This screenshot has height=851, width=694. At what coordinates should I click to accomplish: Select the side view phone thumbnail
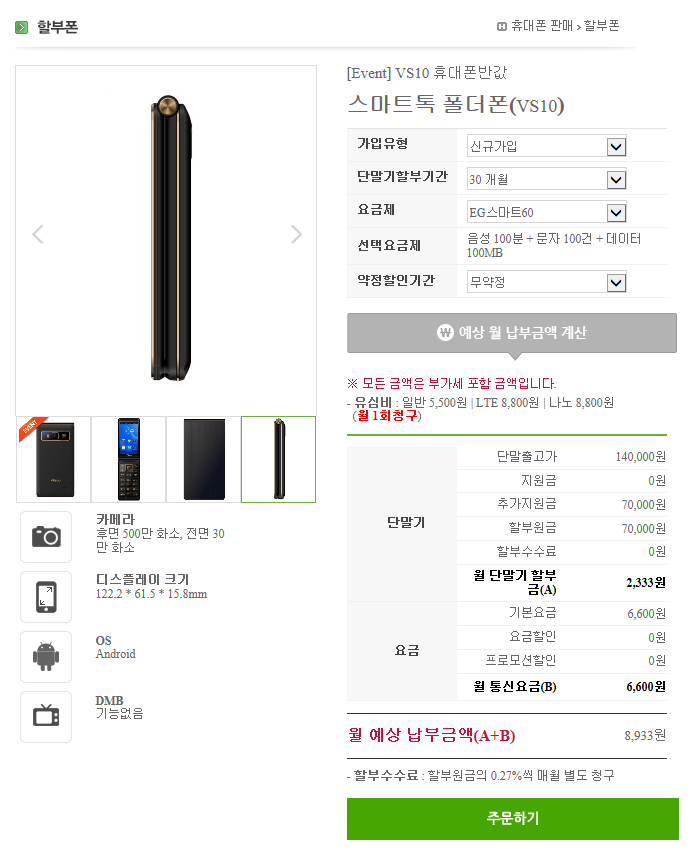click(278, 459)
